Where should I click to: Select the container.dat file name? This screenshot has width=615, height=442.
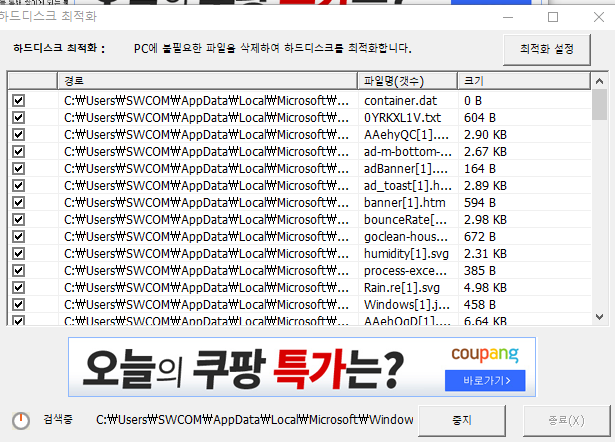400,101
